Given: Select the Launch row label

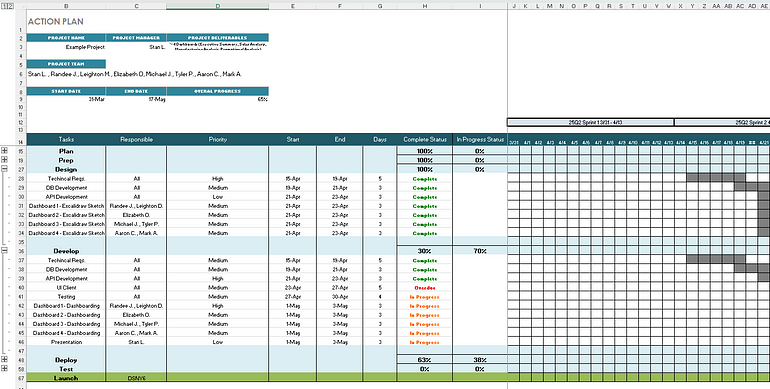Looking at the screenshot, I should (66, 378).
